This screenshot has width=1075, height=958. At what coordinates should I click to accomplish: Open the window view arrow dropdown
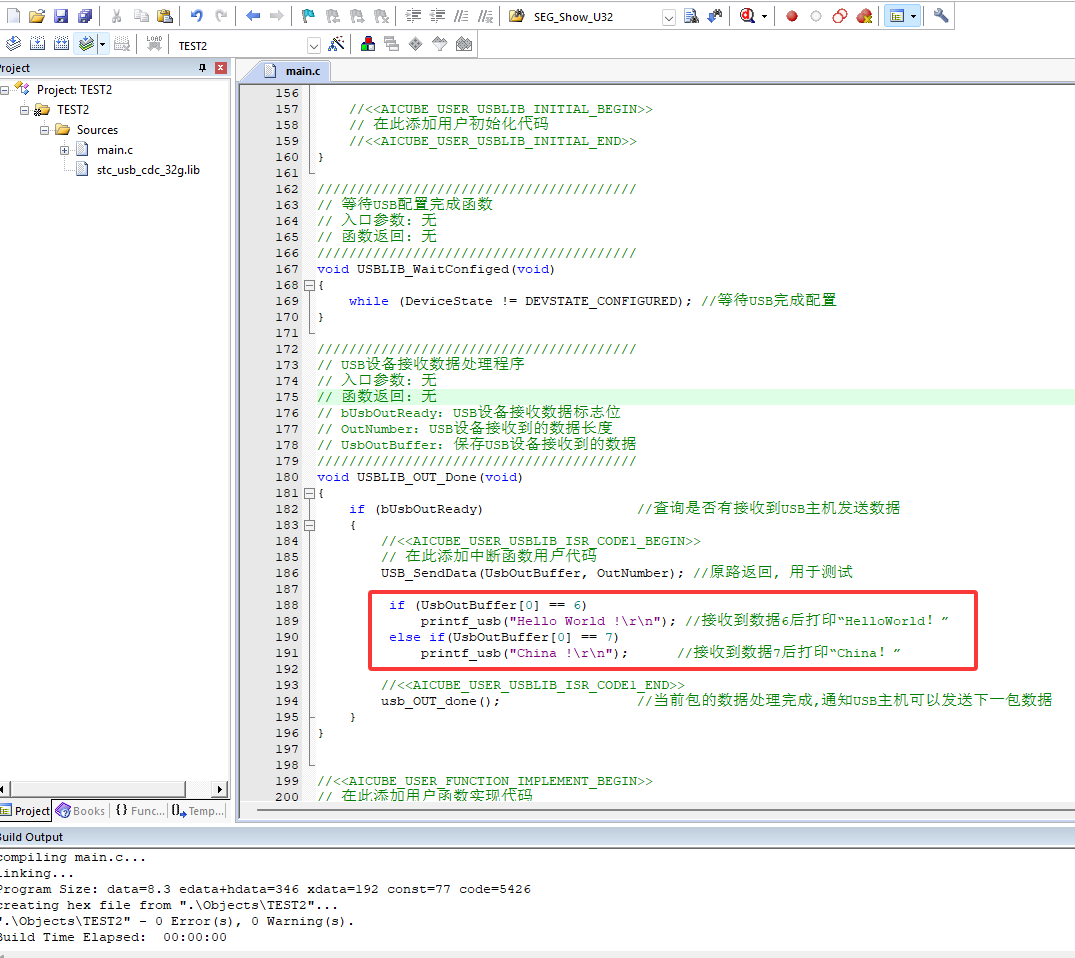[x=913, y=16]
